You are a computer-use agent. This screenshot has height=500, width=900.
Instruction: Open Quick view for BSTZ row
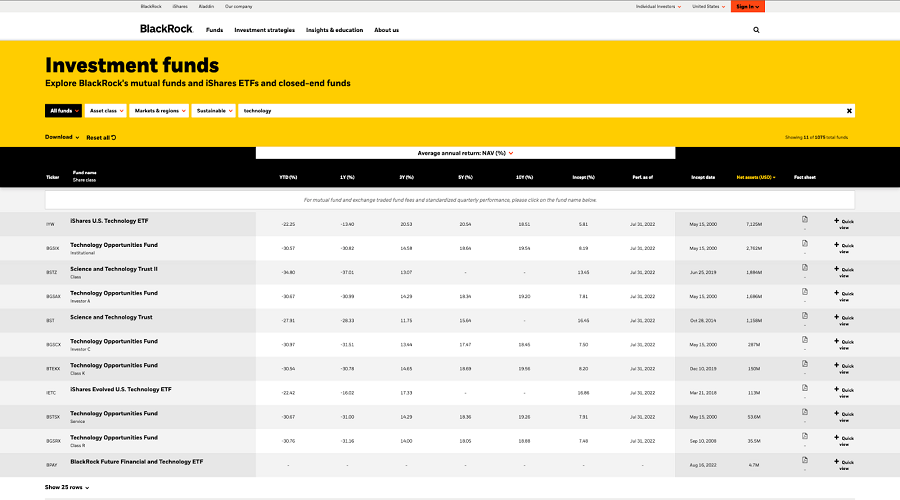[x=844, y=272]
